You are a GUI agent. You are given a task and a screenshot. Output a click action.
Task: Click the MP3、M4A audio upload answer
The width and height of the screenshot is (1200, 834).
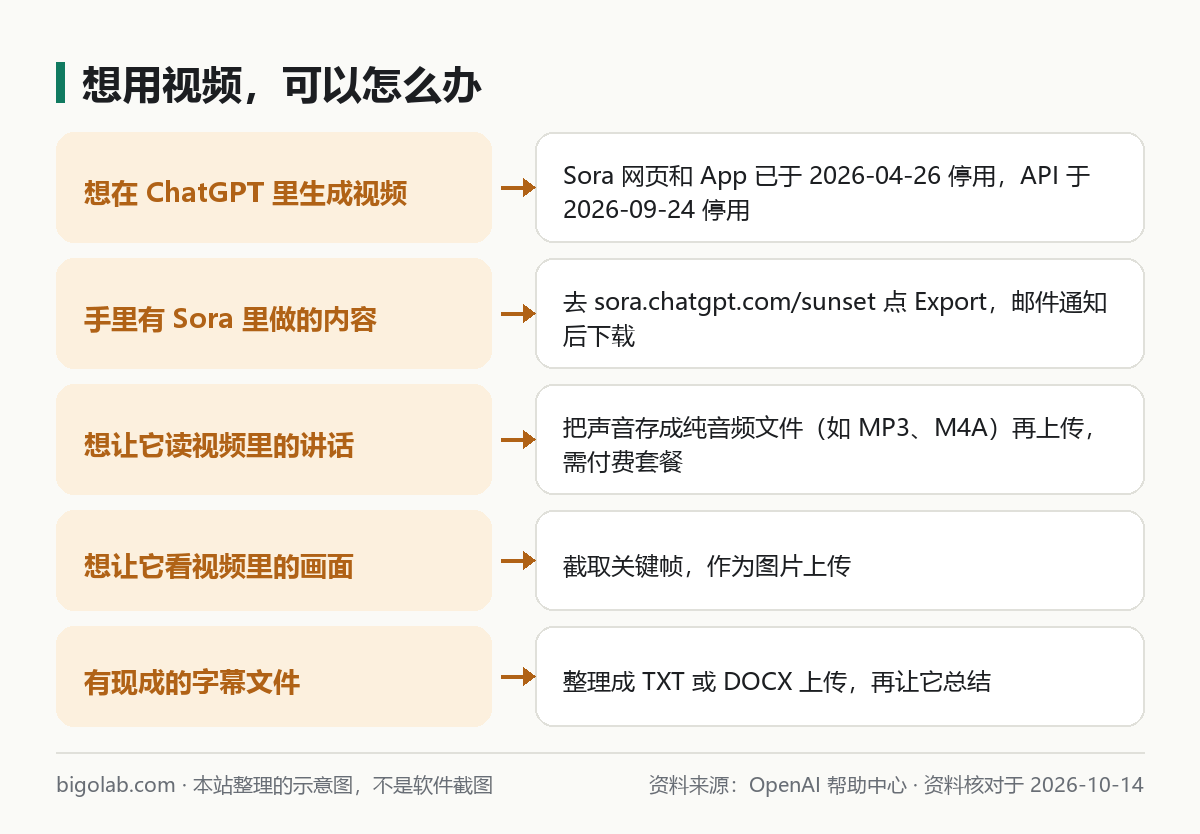tap(840, 439)
